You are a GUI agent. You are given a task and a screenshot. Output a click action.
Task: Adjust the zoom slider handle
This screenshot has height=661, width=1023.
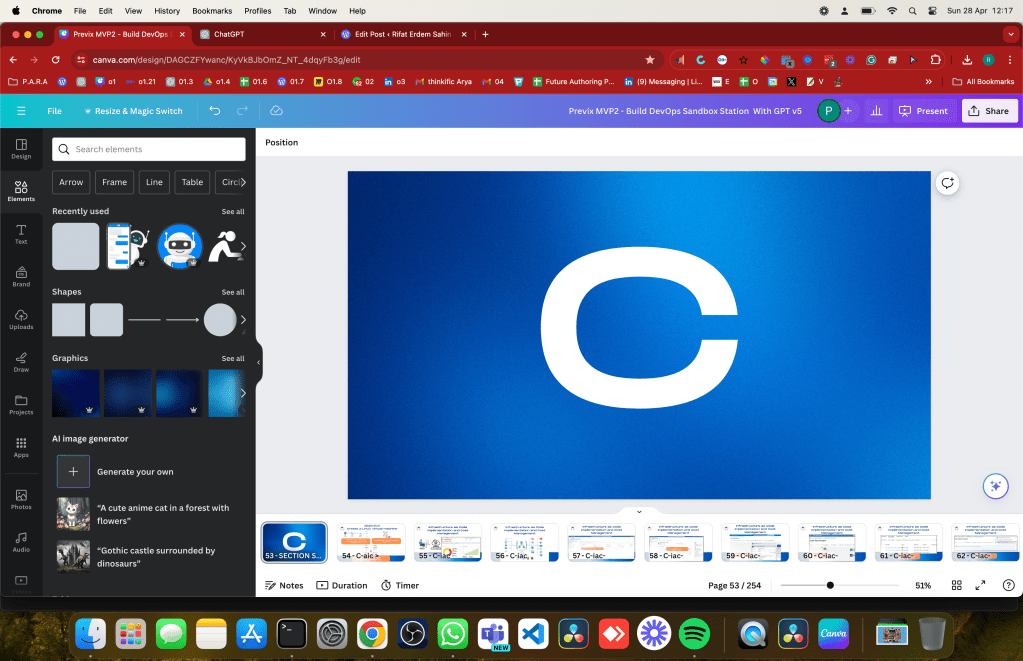[x=830, y=585]
